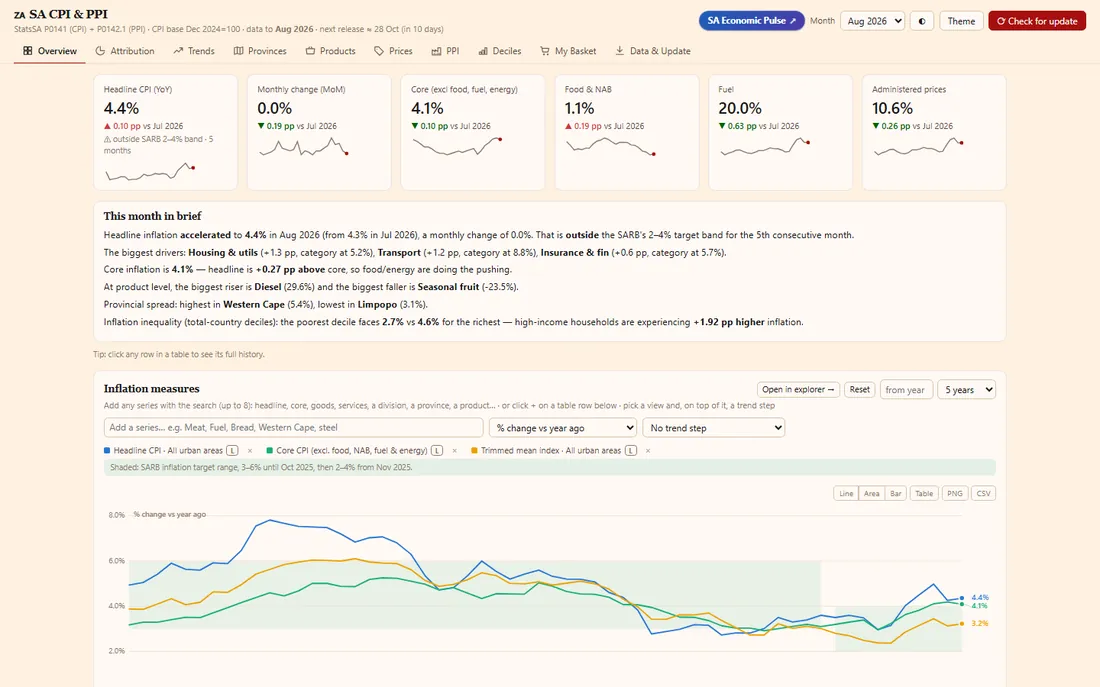Click the orange Trimmed mean legend swatch
The height and width of the screenshot is (687, 1100).
click(474, 451)
